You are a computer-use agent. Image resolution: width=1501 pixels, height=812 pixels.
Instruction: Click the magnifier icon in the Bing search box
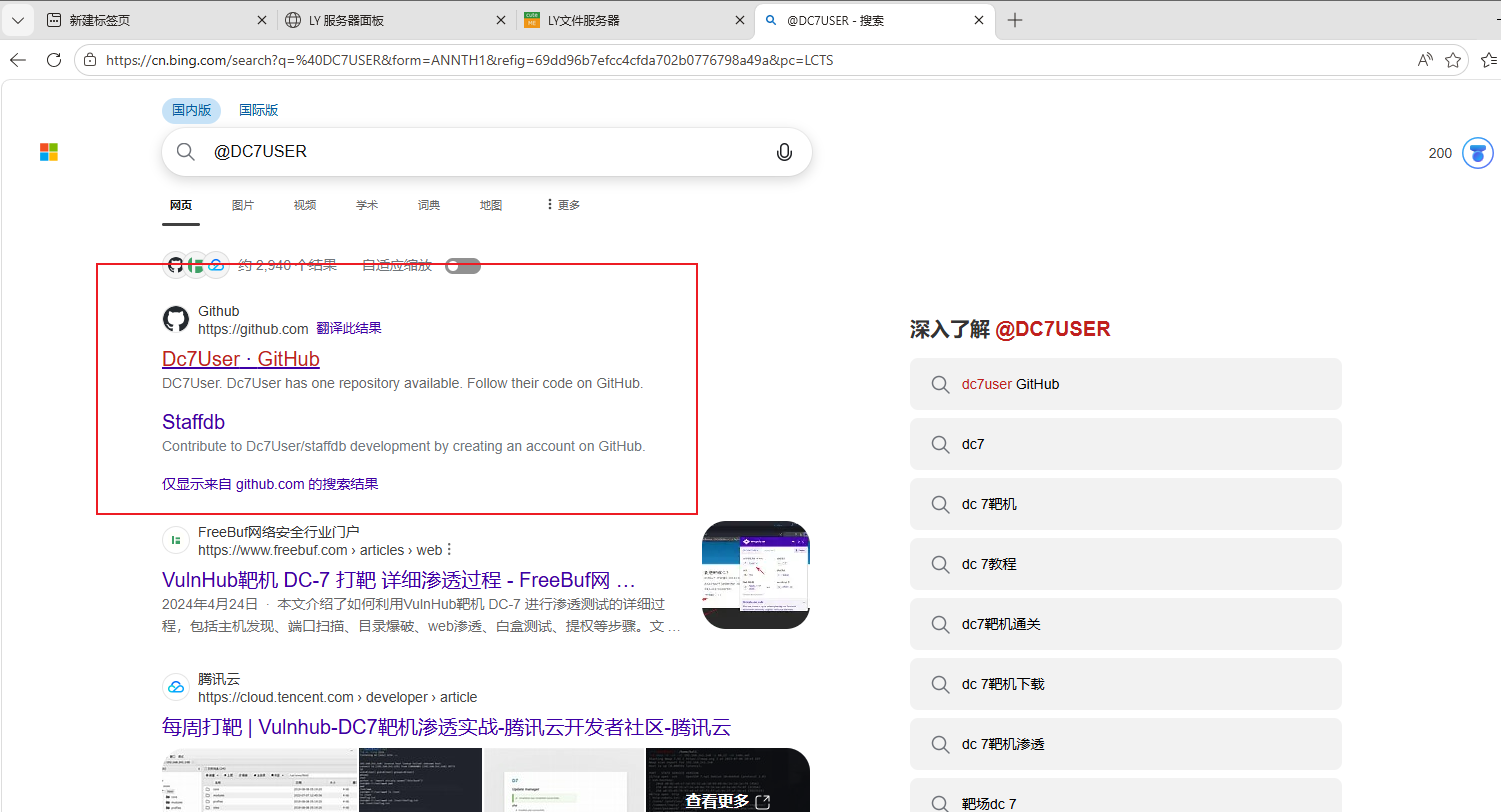186,152
